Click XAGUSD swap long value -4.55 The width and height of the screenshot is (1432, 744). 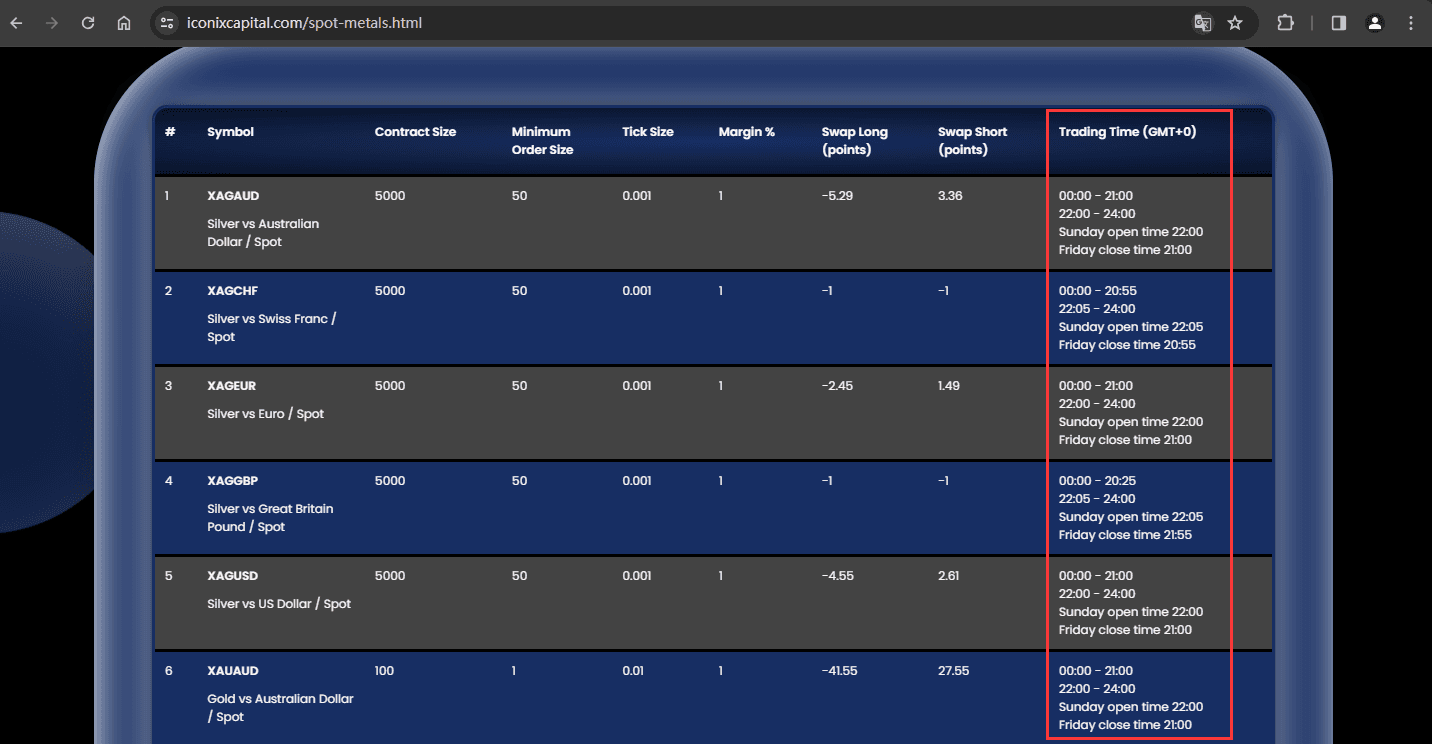(838, 576)
